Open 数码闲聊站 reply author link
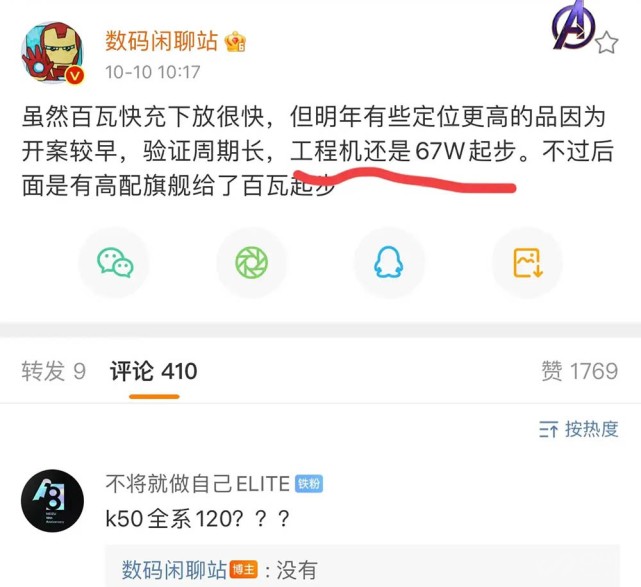 point(174,570)
